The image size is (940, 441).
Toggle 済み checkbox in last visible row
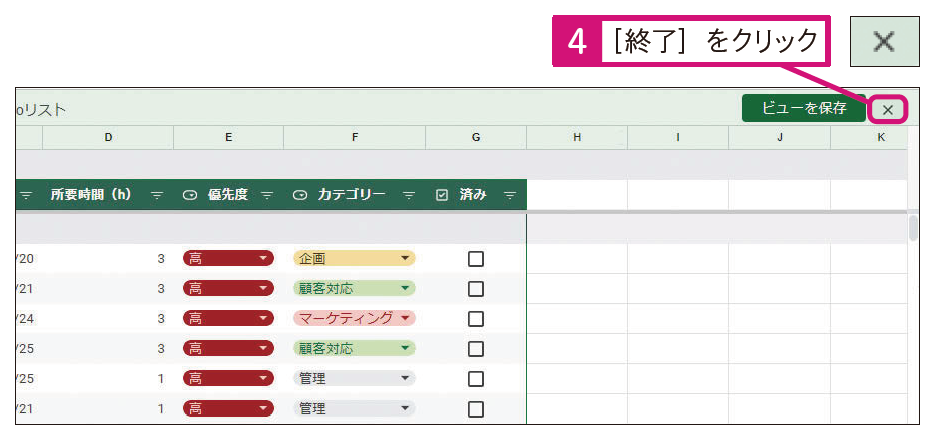pos(476,409)
